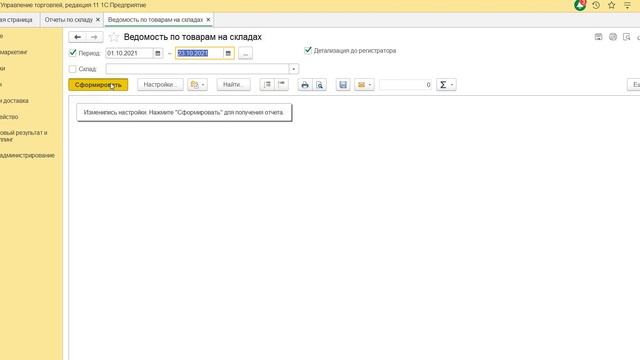The image size is (640, 360).
Task: Click the Sigma sum icon
Action: coord(443,85)
